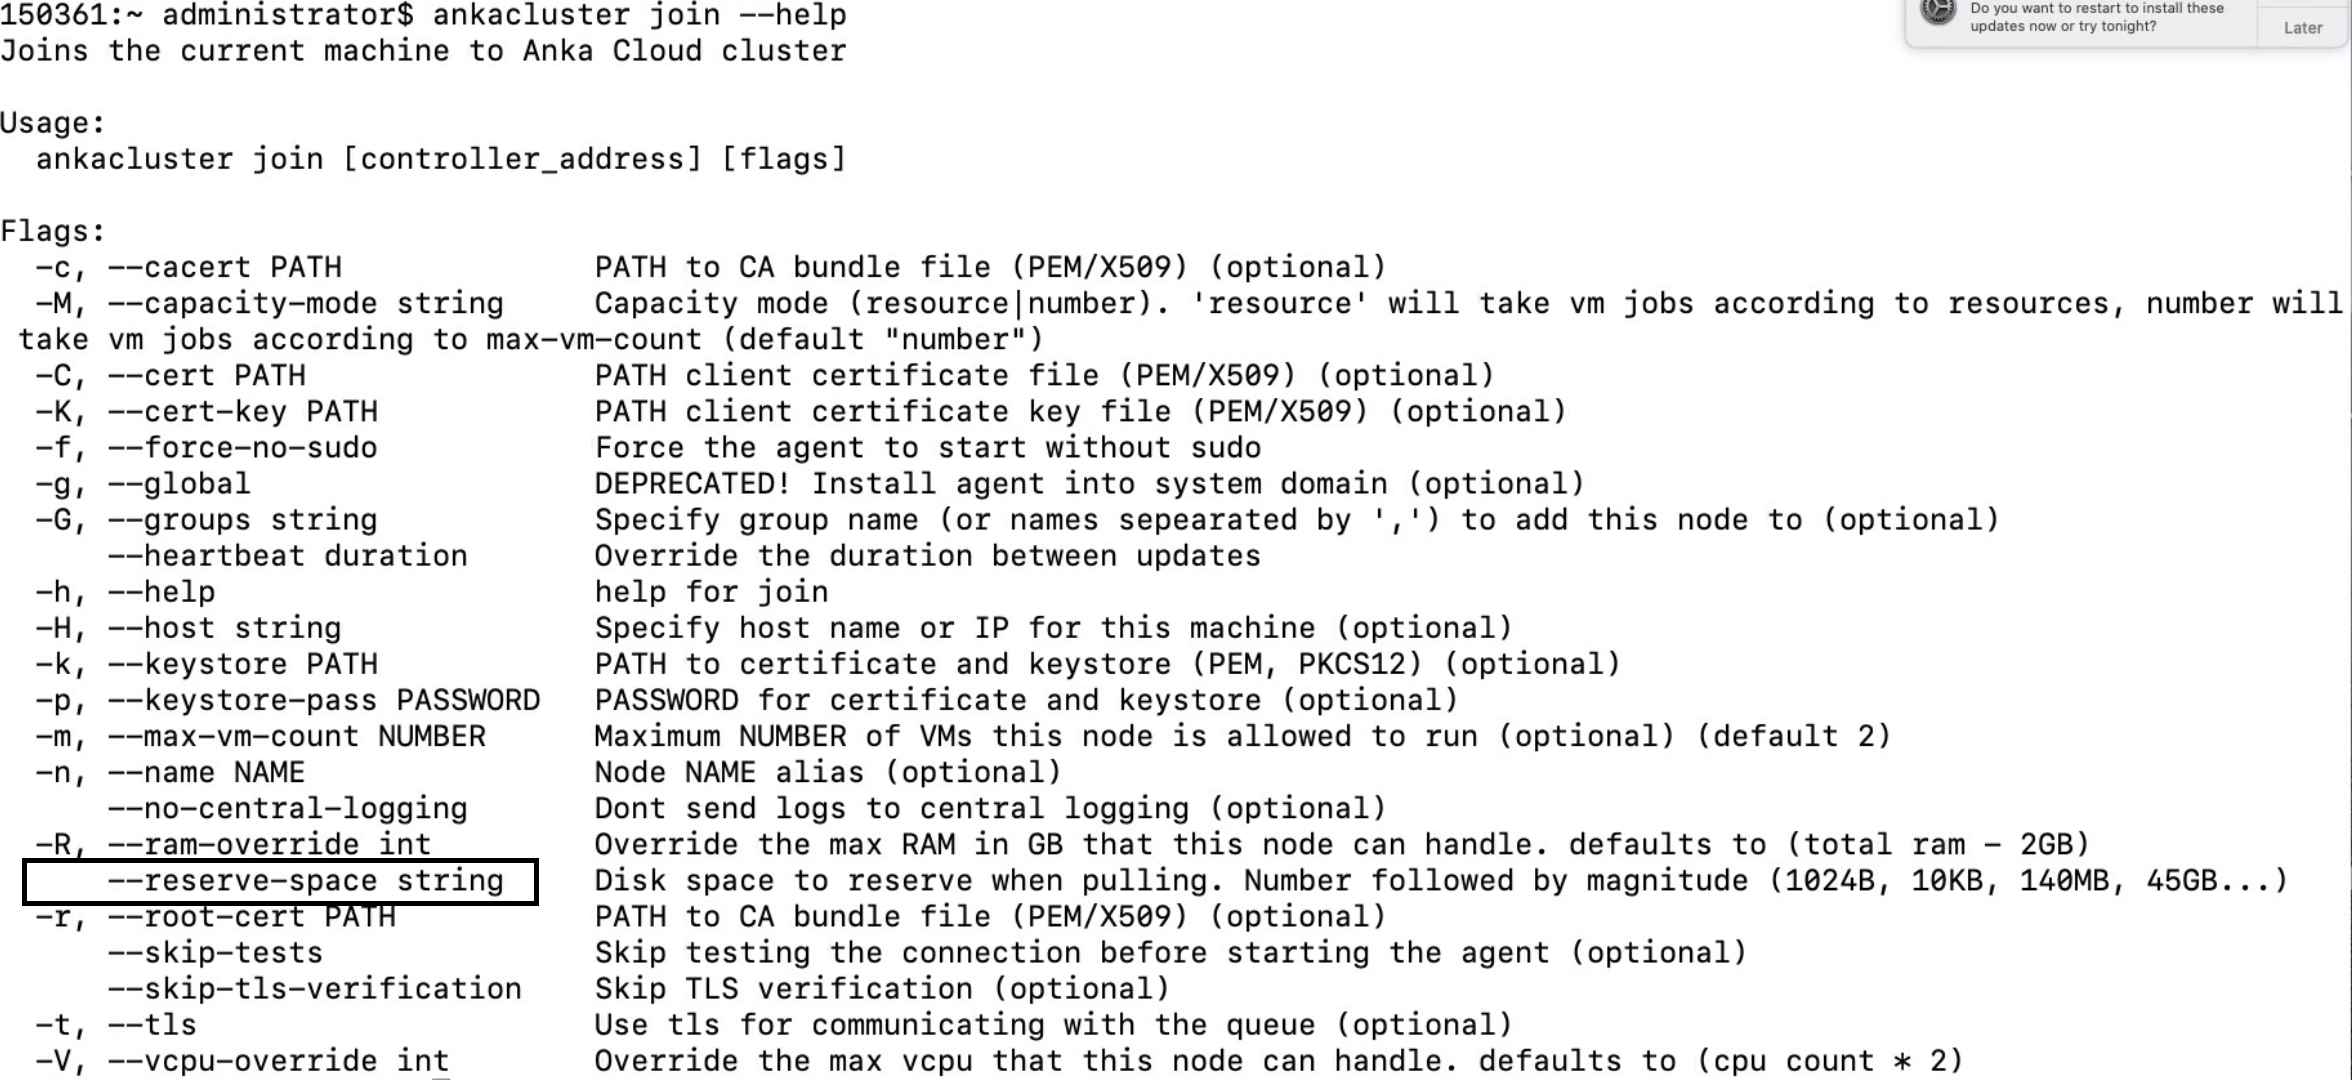Click the highlighted --reserve-space string flag

(x=306, y=881)
